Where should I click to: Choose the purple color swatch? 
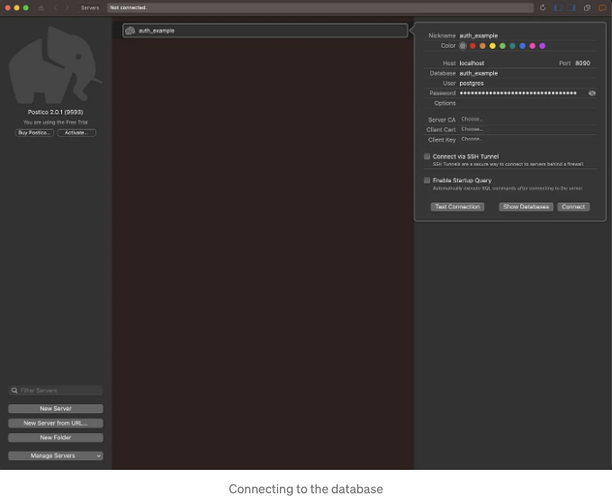click(x=543, y=46)
